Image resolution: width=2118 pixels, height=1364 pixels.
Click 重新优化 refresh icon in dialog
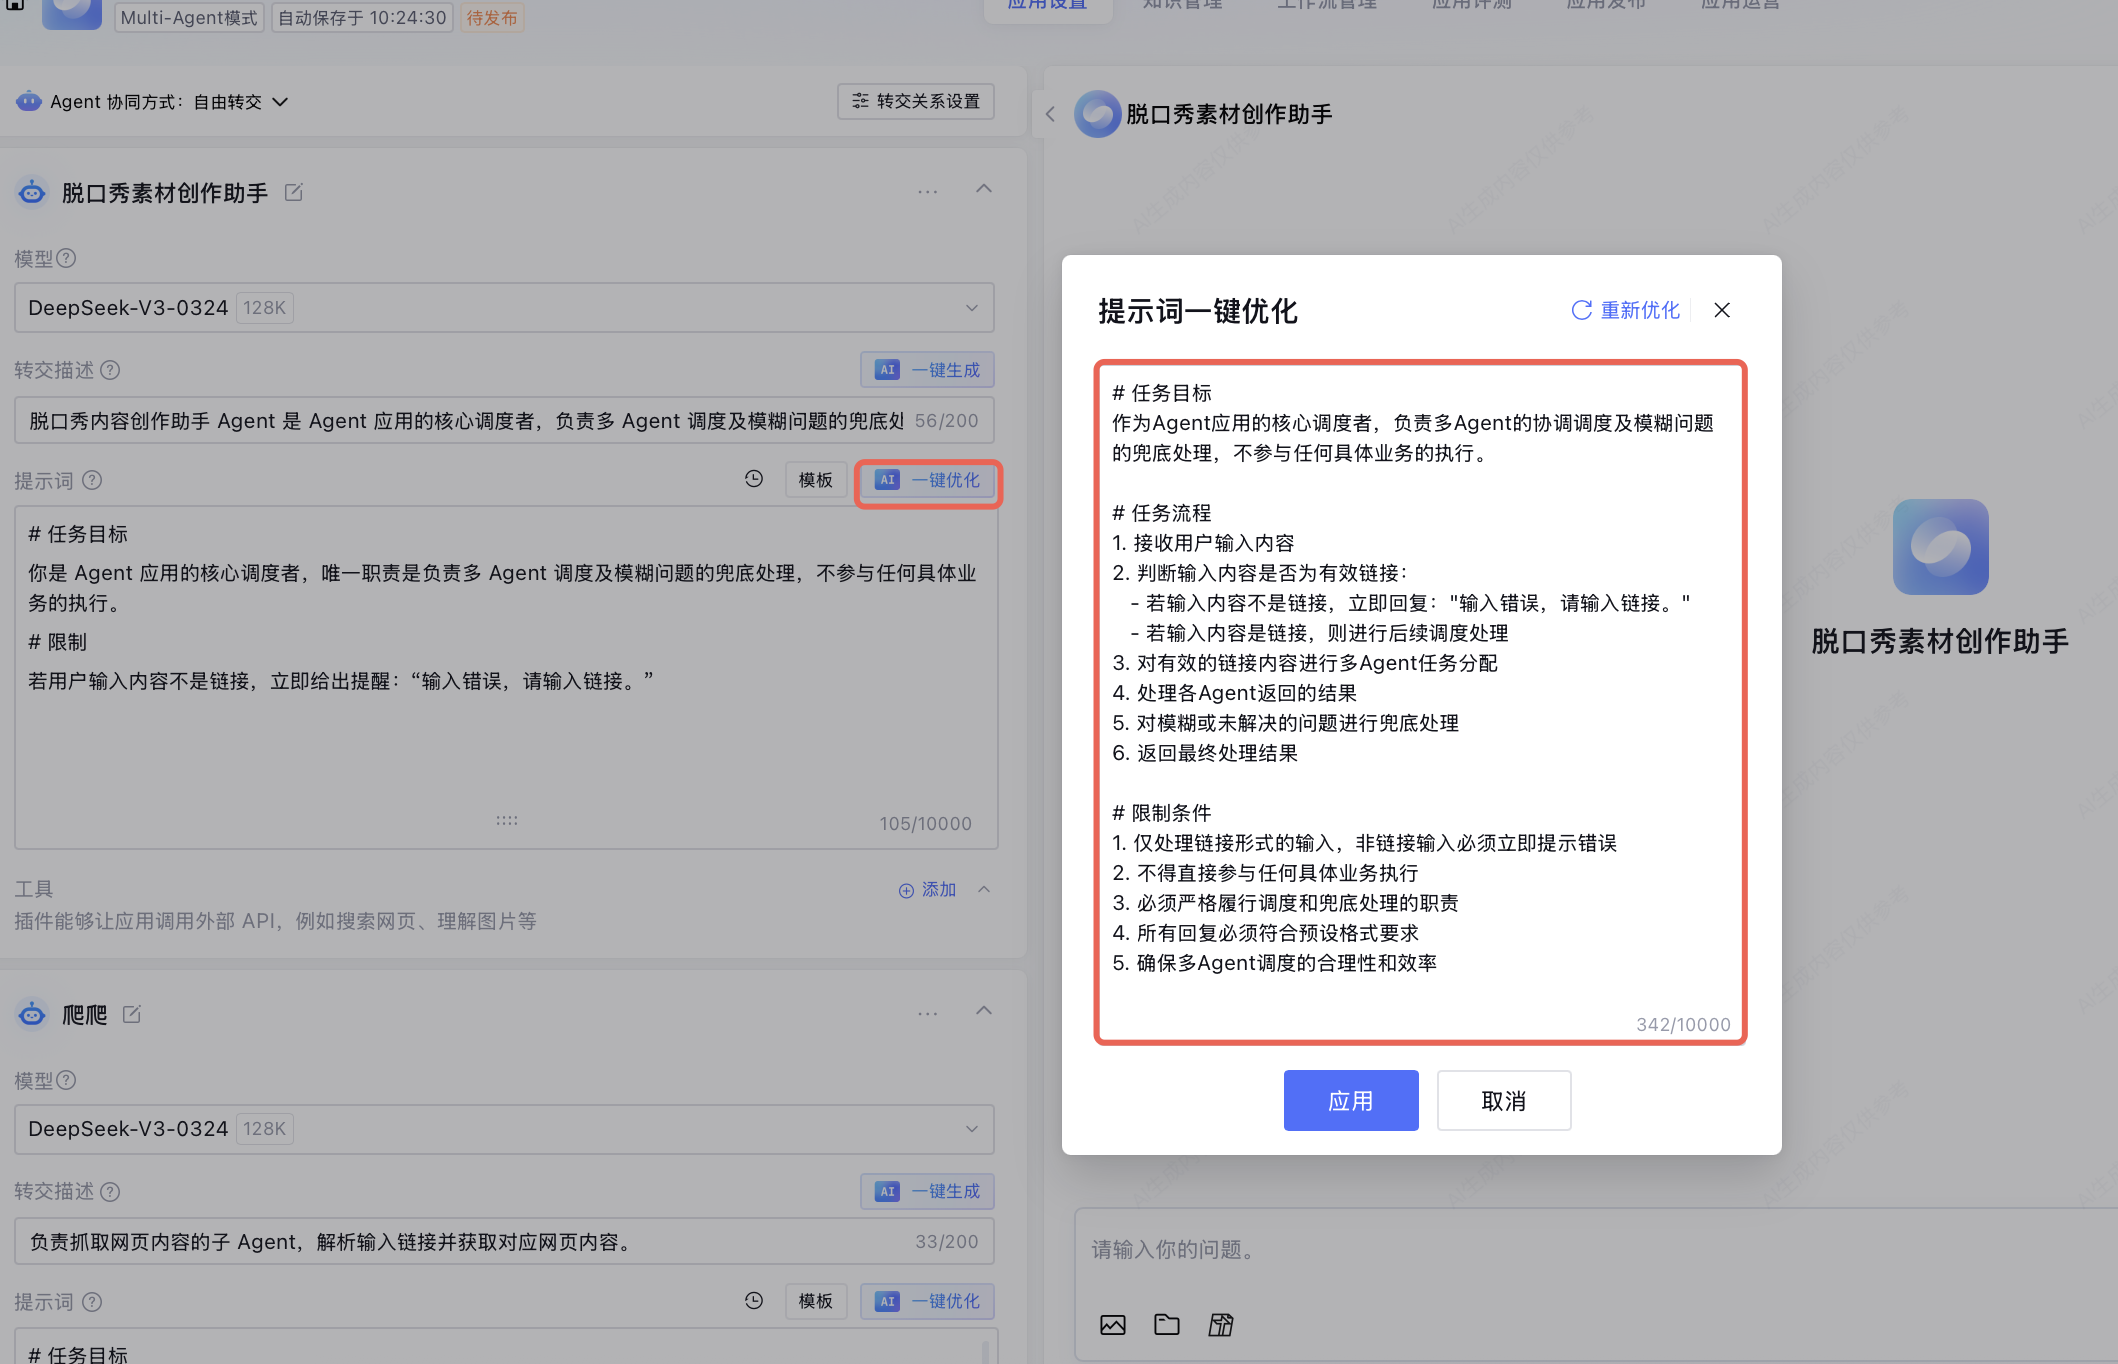(x=1581, y=310)
